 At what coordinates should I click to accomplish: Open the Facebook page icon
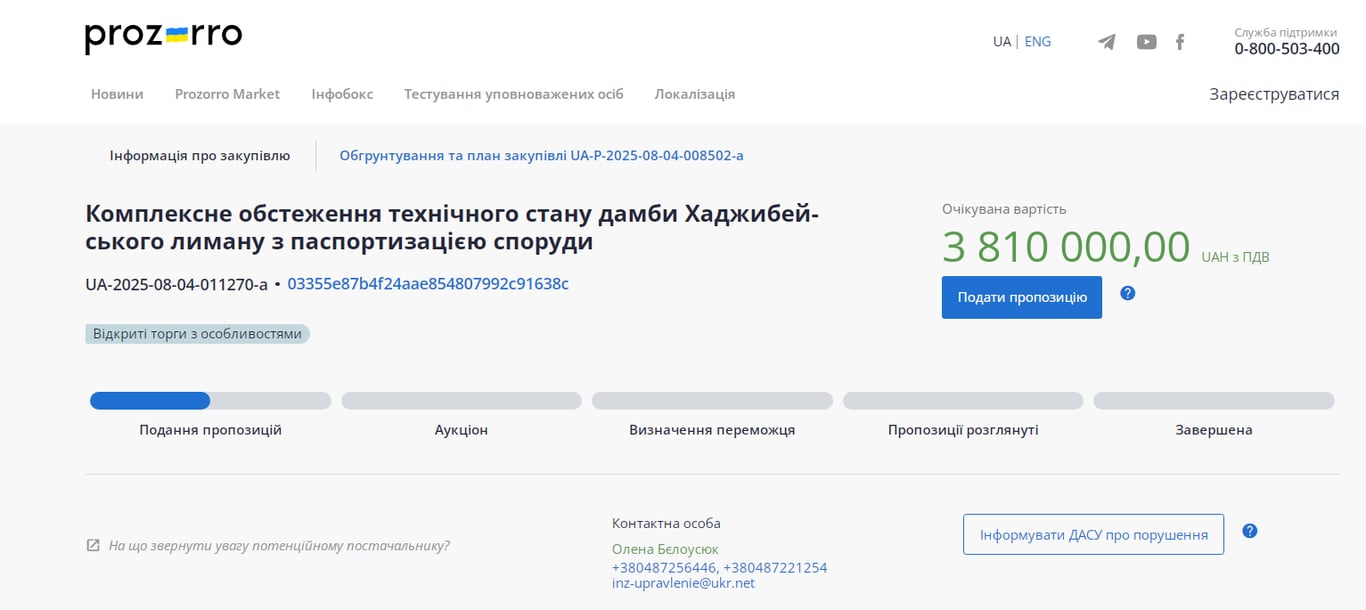(1180, 42)
